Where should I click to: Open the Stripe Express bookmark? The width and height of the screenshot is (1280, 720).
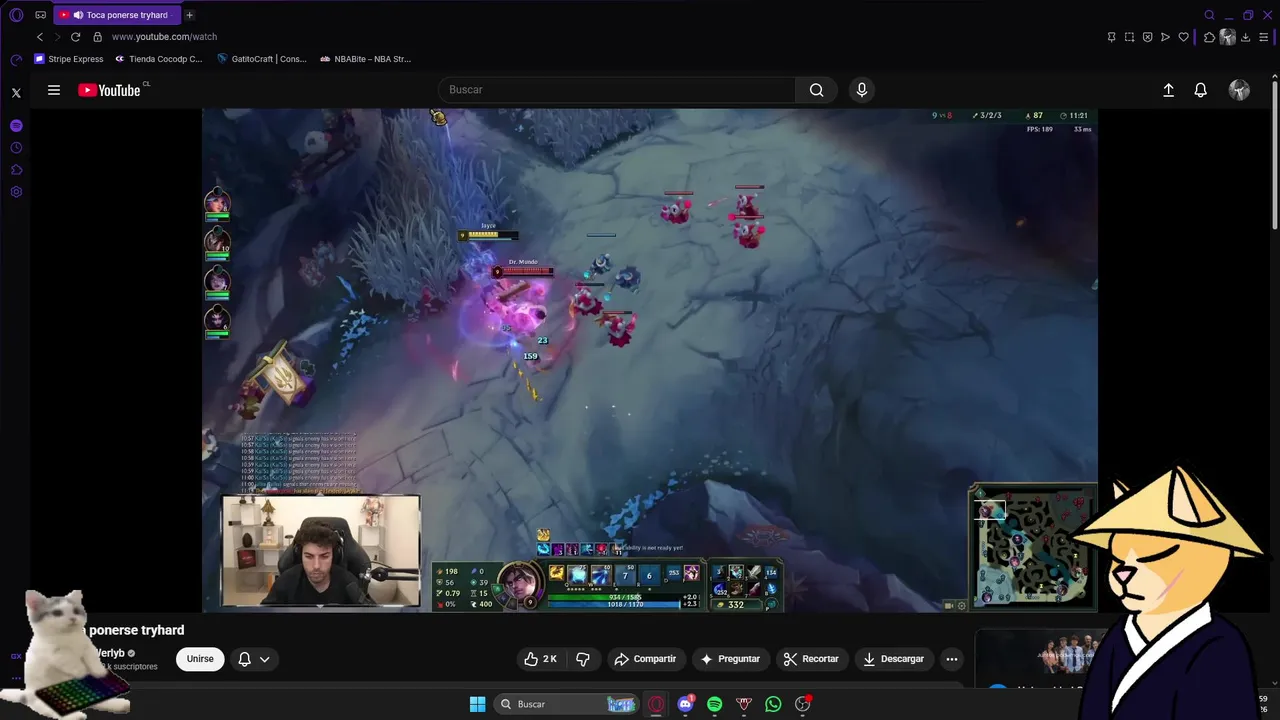coord(69,59)
